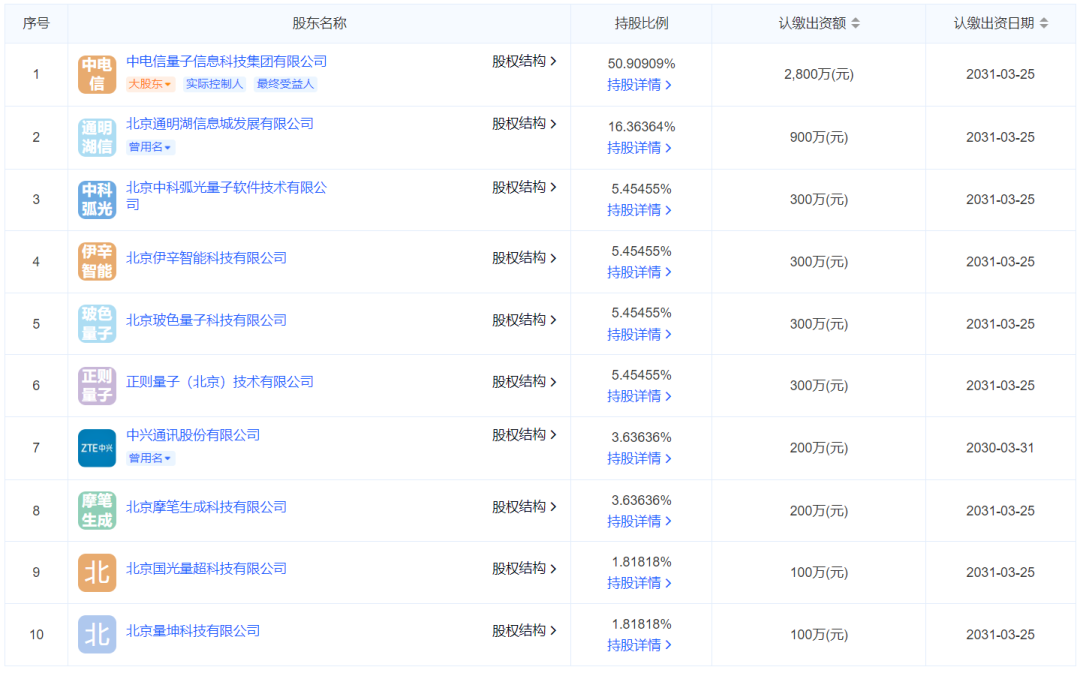Expand the 大股东 tag dropdown
This screenshot has width=1080, height=673.
(x=150, y=85)
